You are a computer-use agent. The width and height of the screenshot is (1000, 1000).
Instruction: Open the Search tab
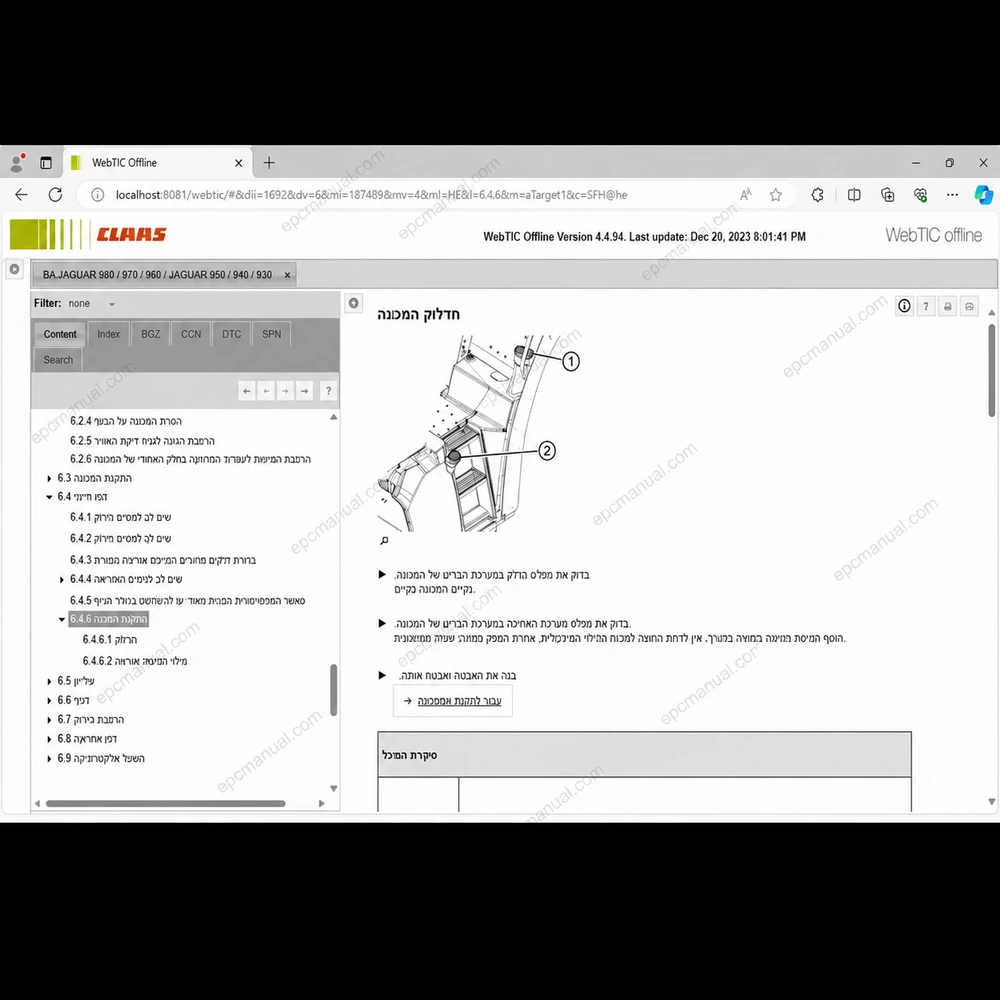coord(58,360)
